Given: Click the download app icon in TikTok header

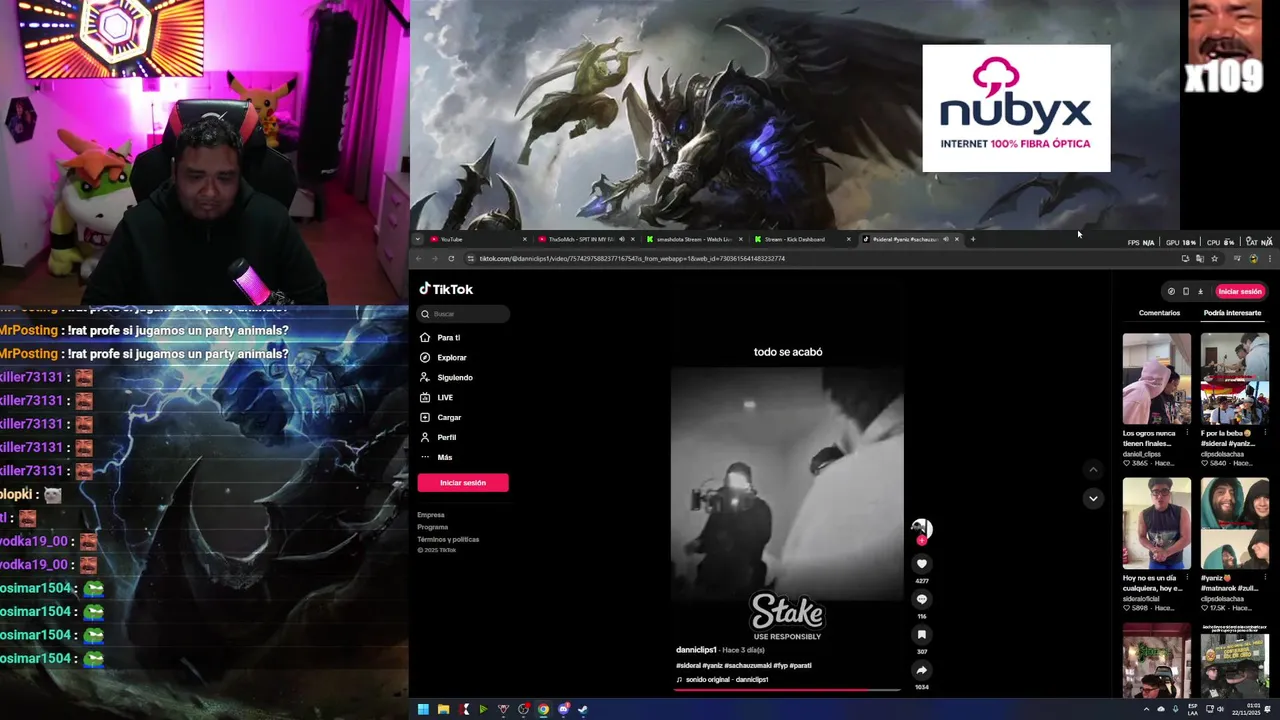Looking at the screenshot, I should pyautogui.click(x=1200, y=291).
